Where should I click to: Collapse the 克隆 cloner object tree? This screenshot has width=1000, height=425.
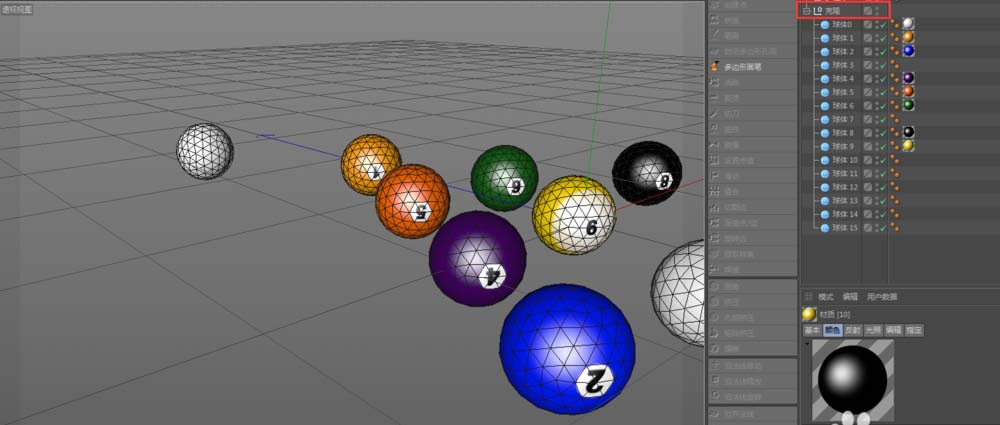click(x=807, y=11)
